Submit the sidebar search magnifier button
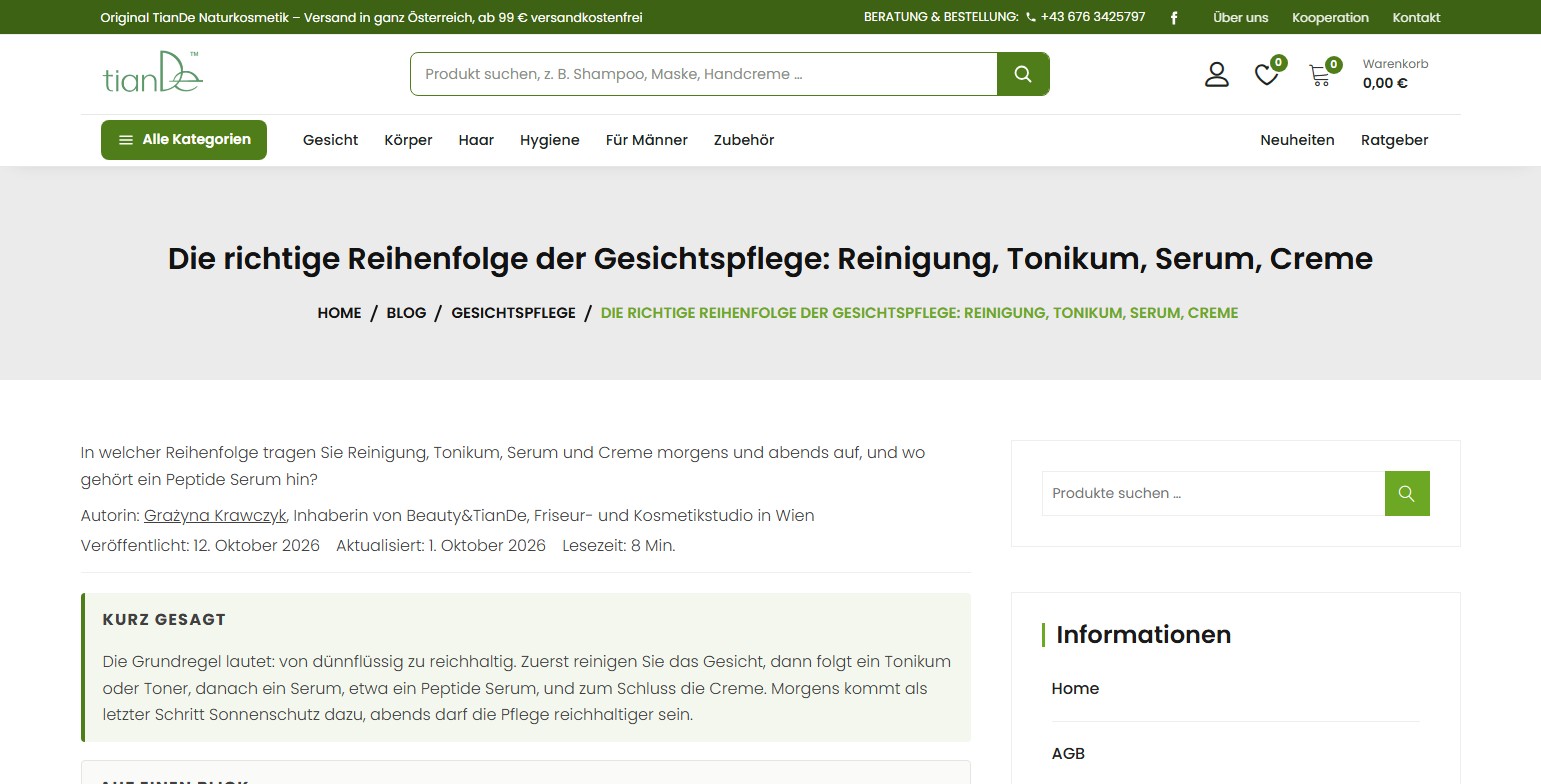Image resolution: width=1541 pixels, height=784 pixels. 1407,493
